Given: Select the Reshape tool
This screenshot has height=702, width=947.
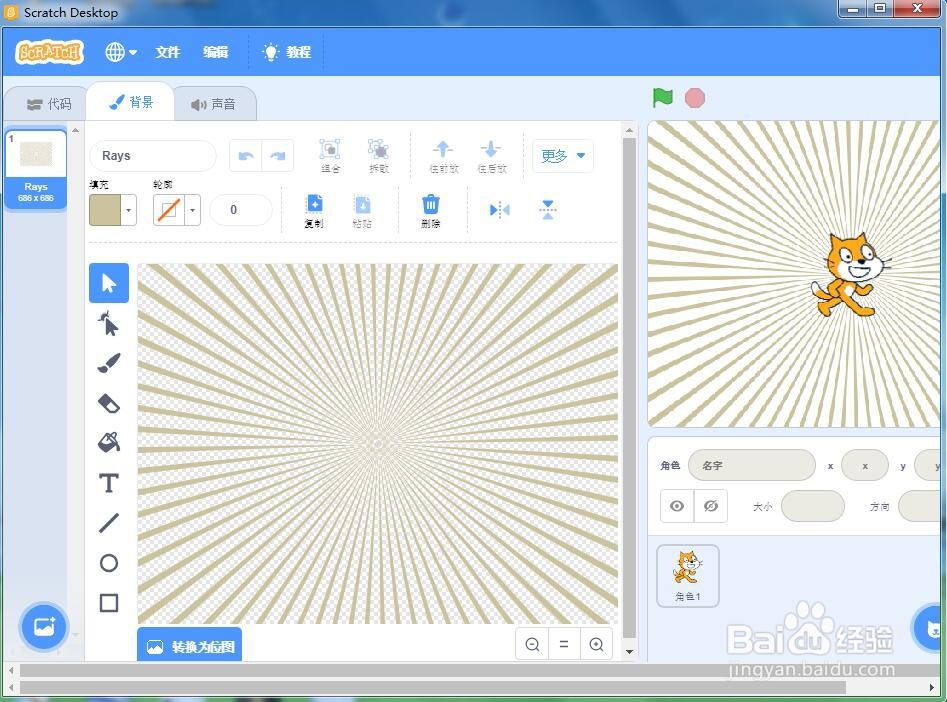Looking at the screenshot, I should [x=109, y=323].
